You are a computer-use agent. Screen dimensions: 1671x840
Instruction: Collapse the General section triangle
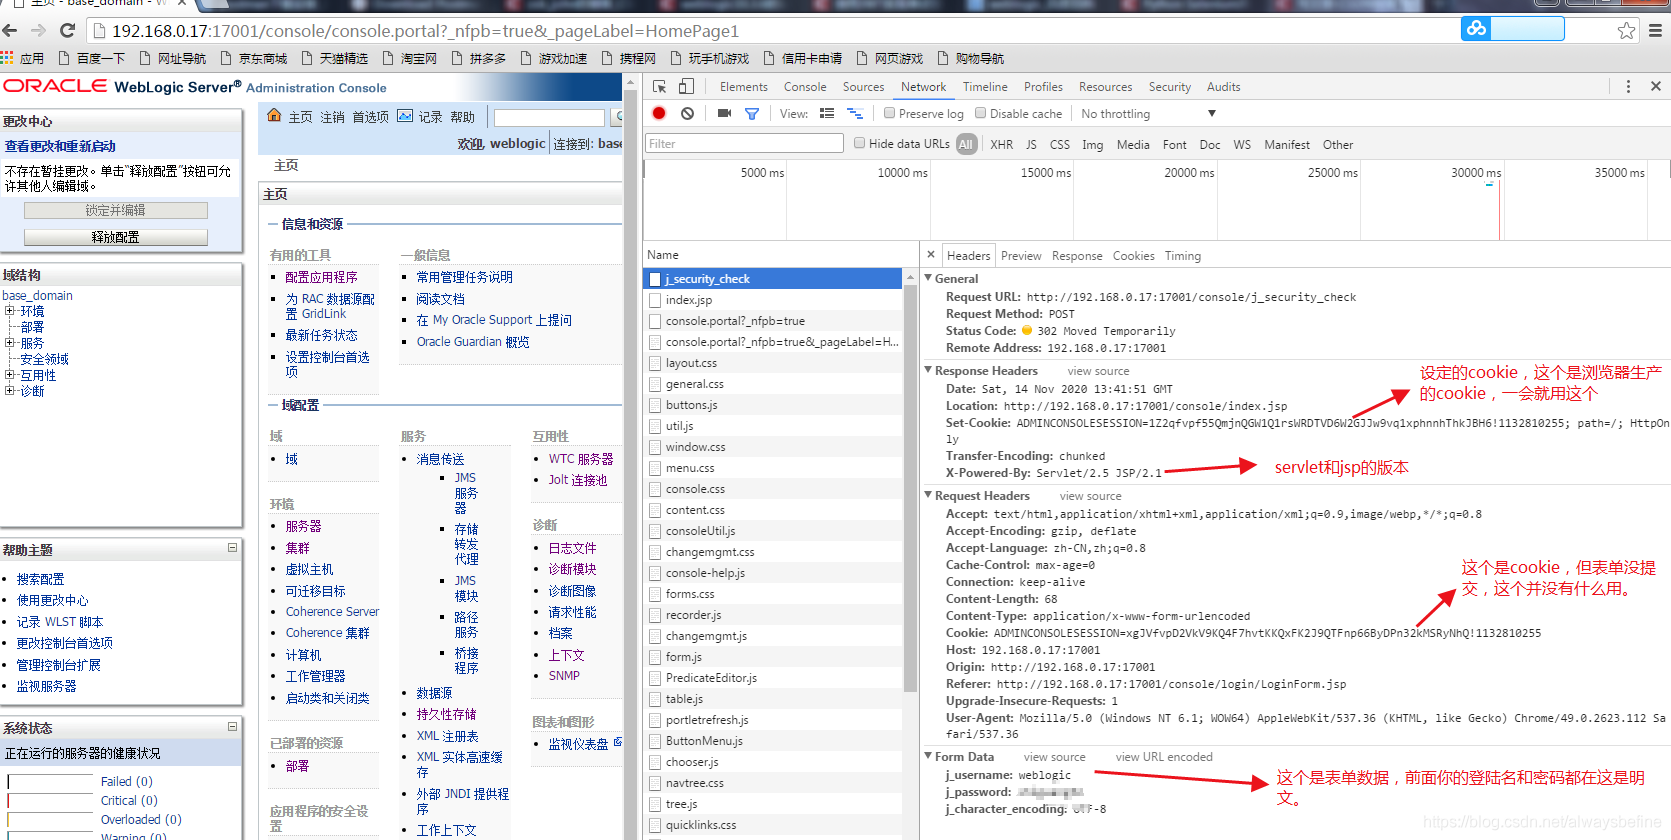[x=928, y=278]
